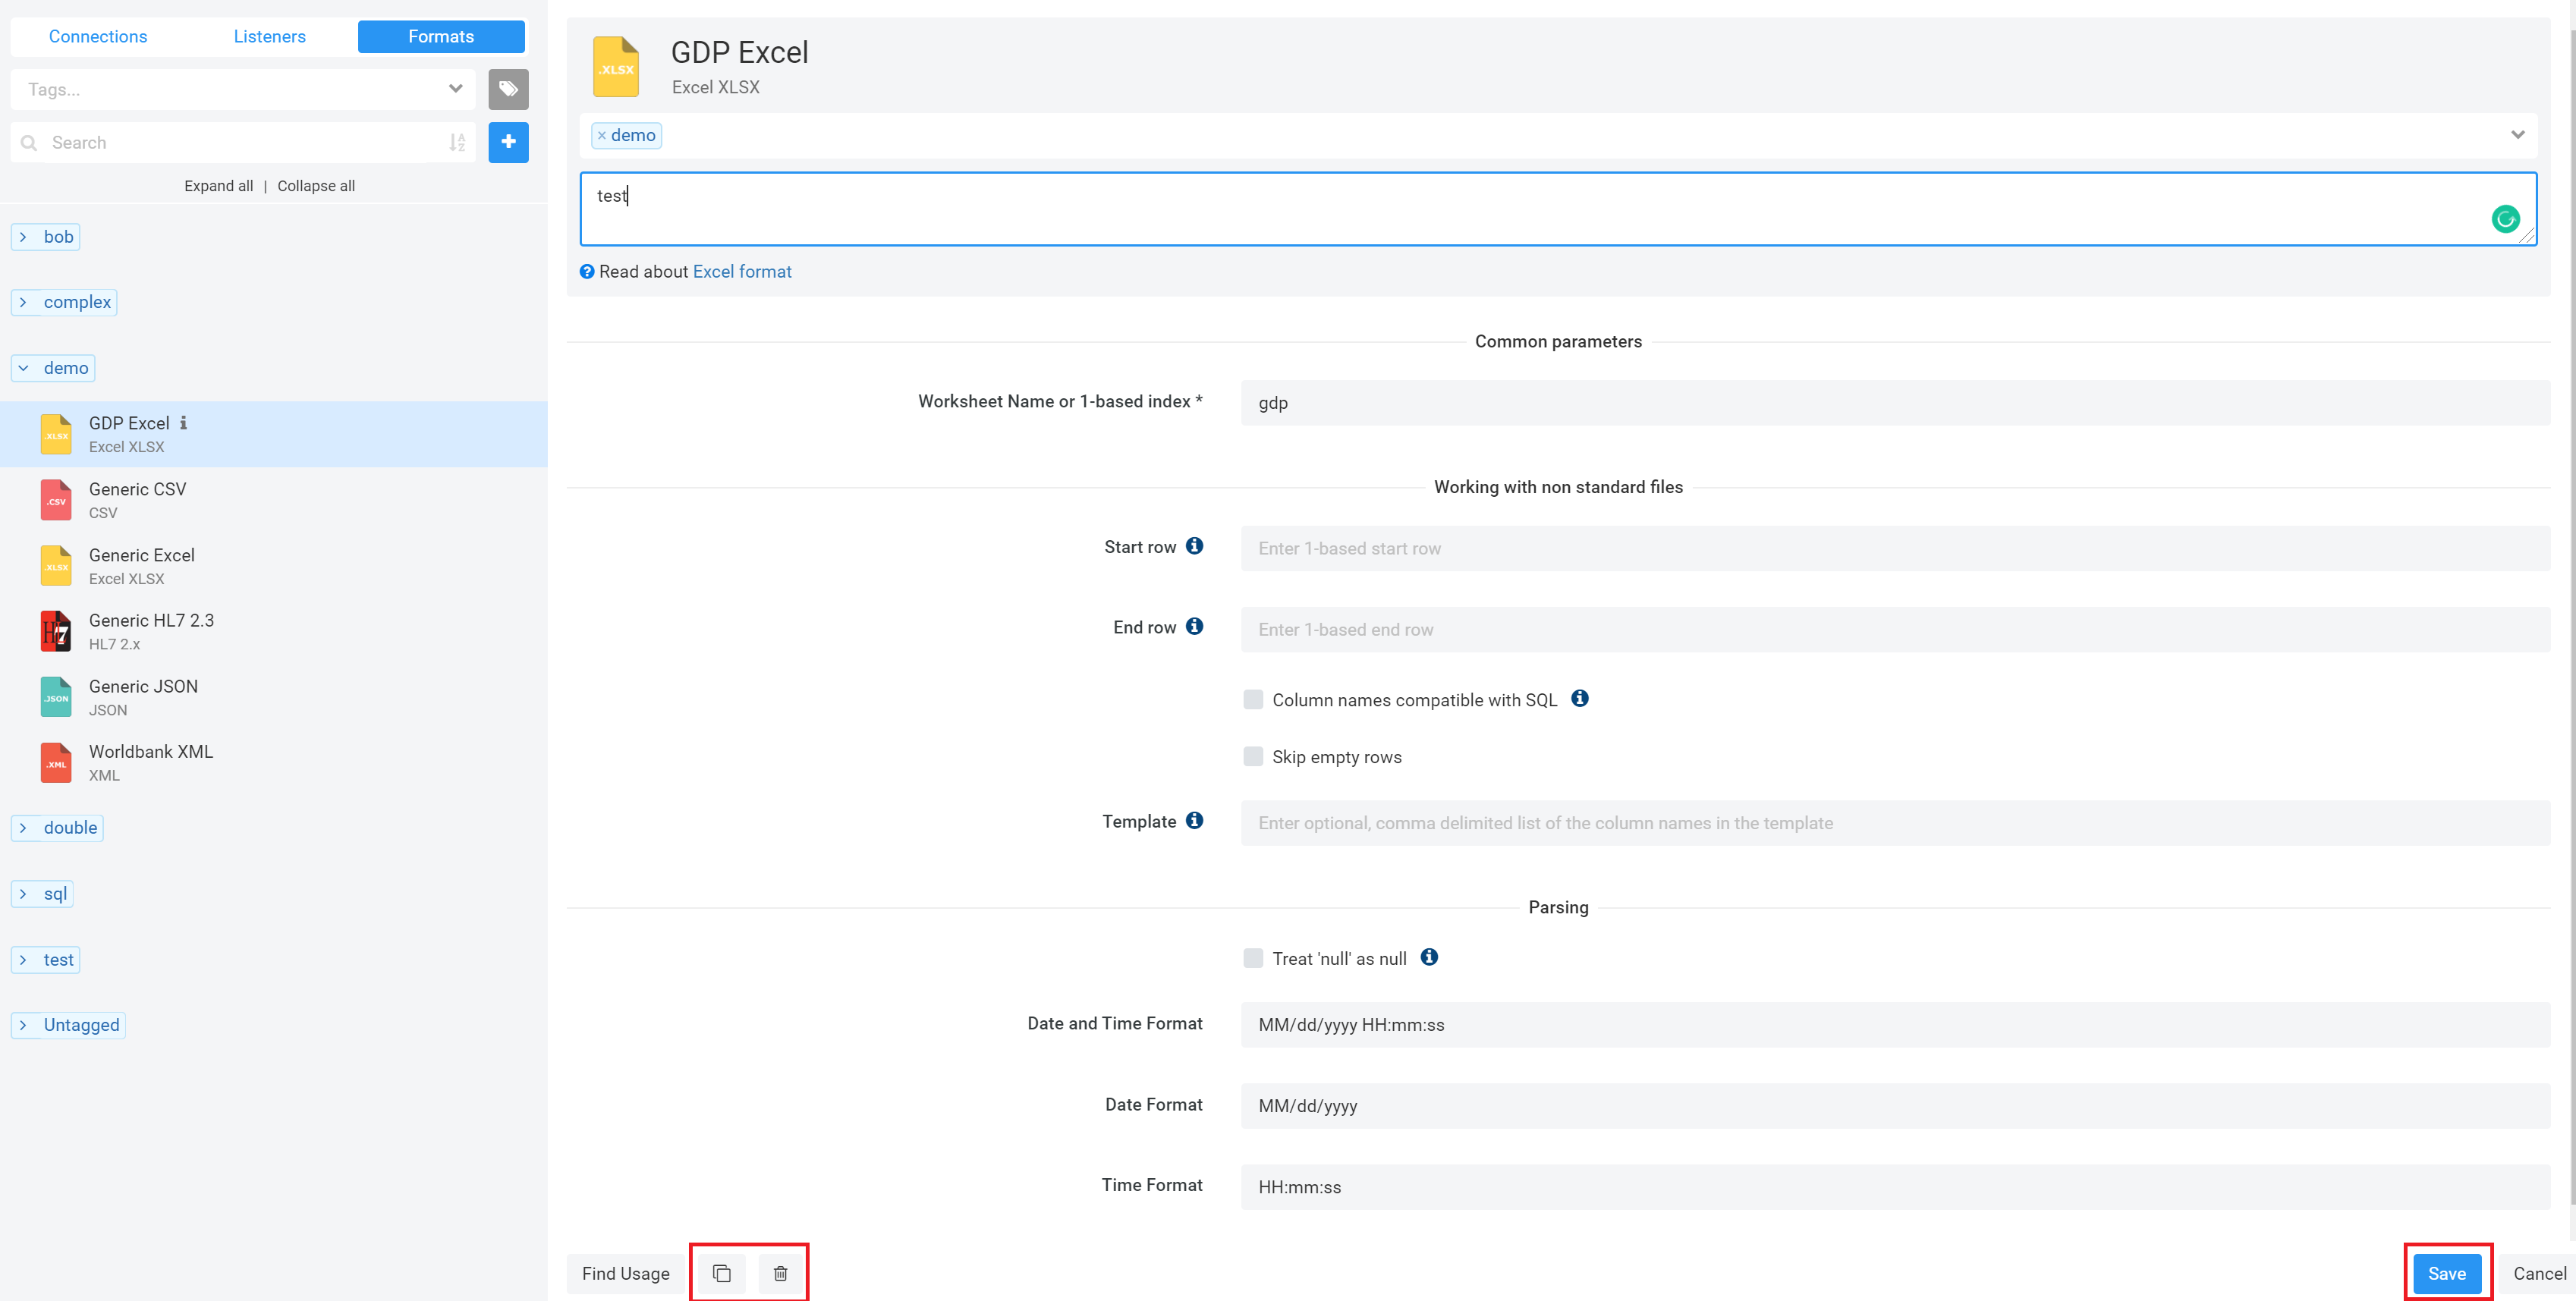Click the Date and Time Format field
2576x1301 pixels.
(x=1895, y=1025)
